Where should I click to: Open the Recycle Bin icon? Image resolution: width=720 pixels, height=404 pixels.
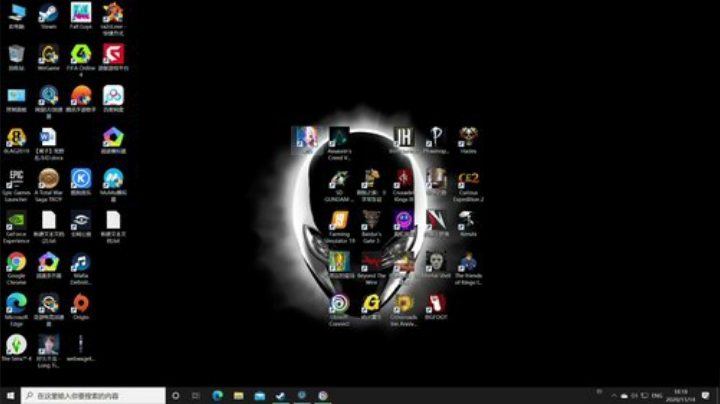coord(16,58)
